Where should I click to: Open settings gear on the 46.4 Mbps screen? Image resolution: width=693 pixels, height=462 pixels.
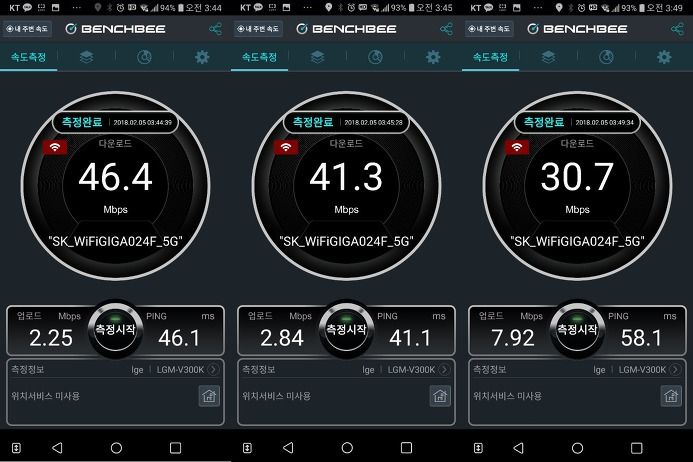(x=202, y=57)
